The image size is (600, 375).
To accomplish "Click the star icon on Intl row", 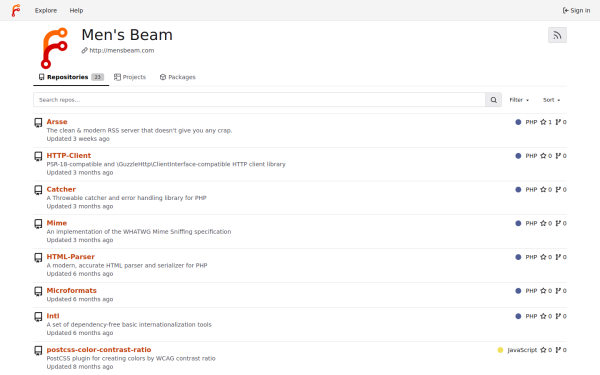I will (x=543, y=316).
